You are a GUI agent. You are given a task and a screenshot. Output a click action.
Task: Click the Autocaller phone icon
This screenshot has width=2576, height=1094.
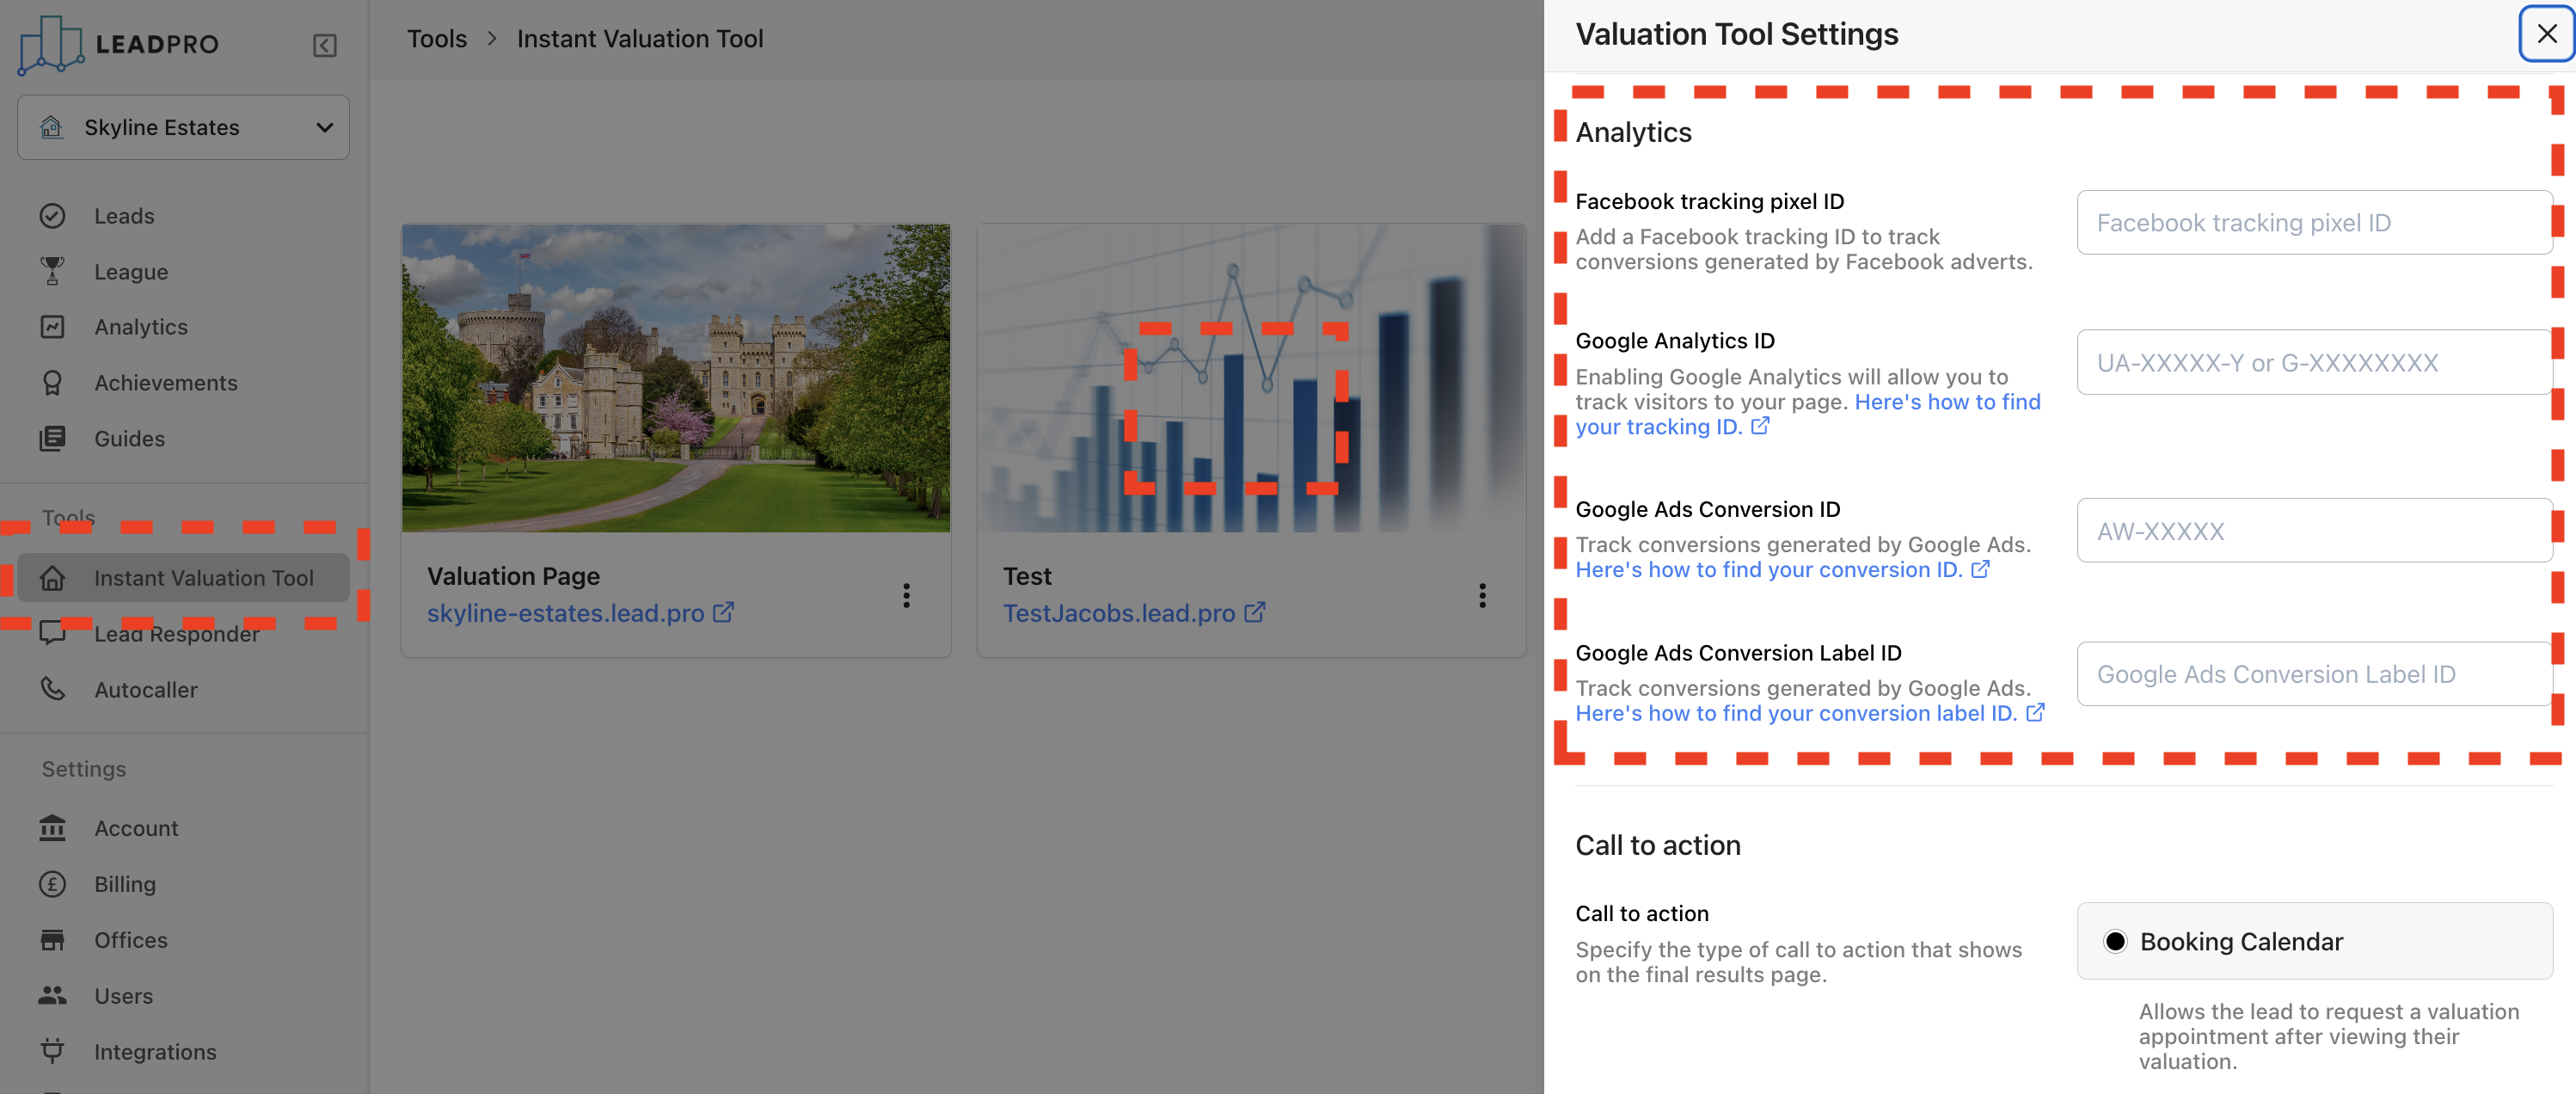click(52, 689)
